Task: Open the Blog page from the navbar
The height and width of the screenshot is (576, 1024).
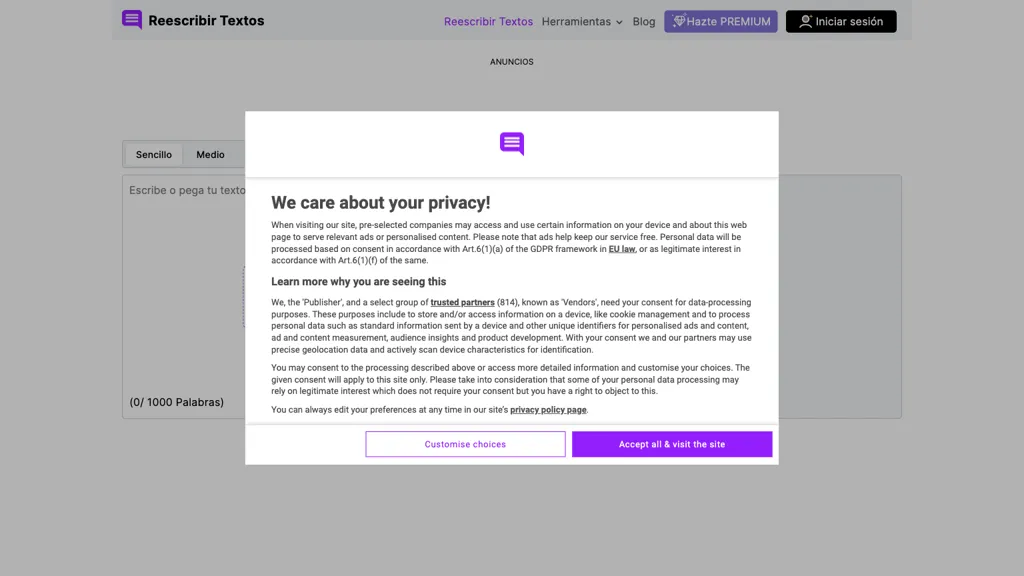Action: pyautogui.click(x=643, y=21)
